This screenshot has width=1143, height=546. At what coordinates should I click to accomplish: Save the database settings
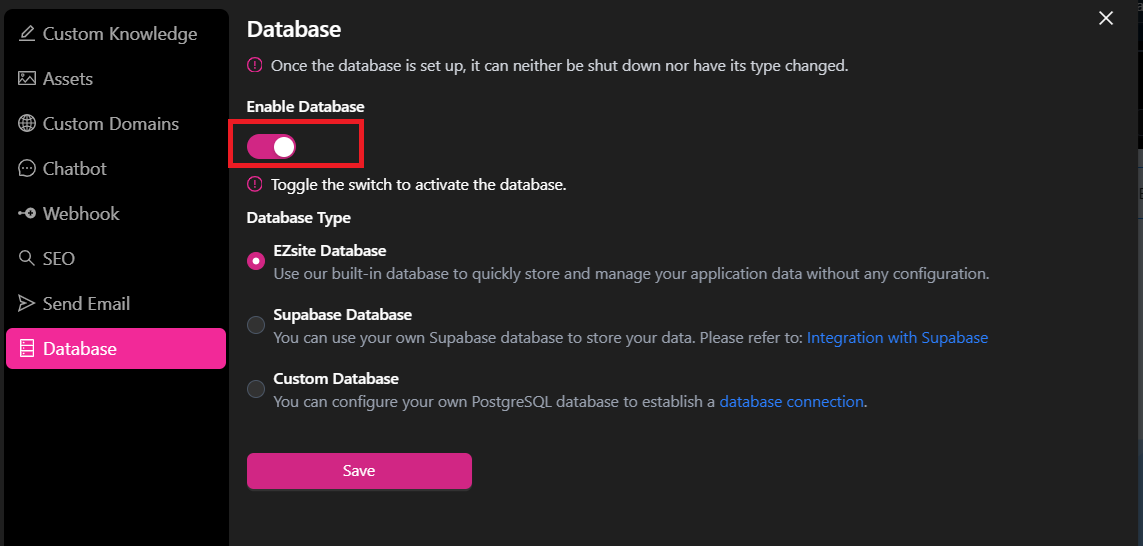[x=359, y=471]
